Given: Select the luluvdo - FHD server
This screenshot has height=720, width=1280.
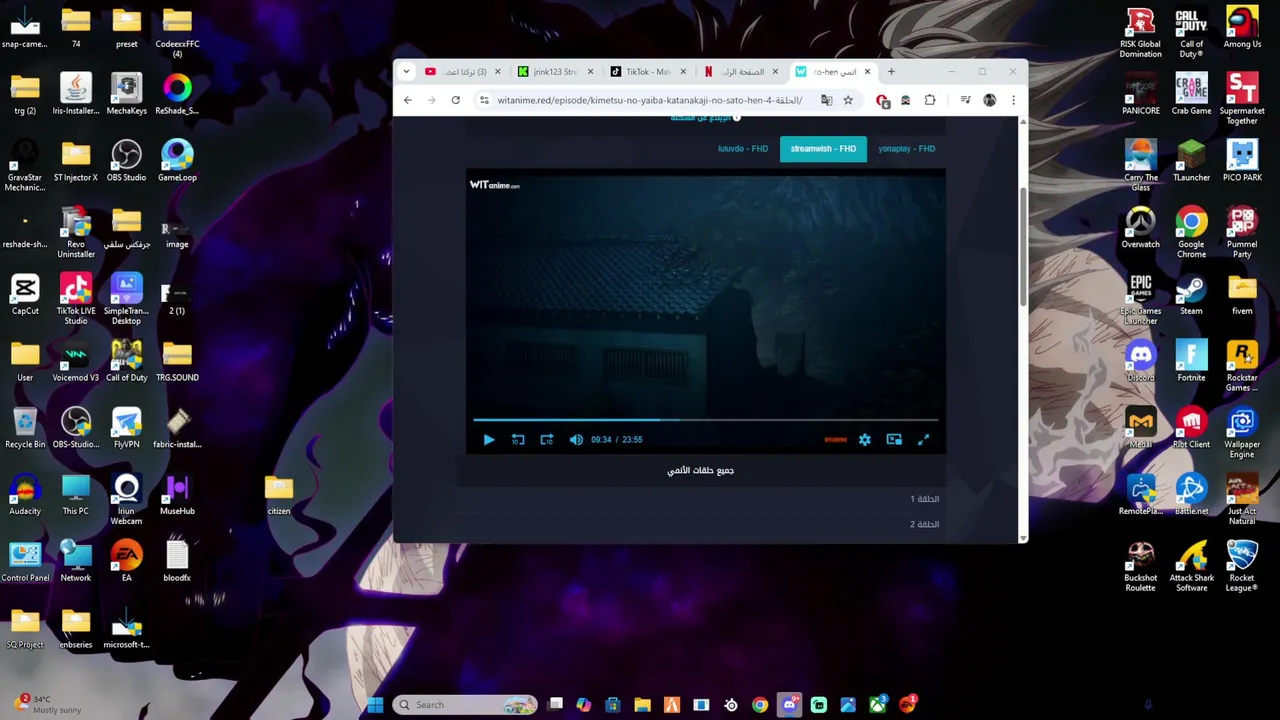Looking at the screenshot, I should point(743,149).
